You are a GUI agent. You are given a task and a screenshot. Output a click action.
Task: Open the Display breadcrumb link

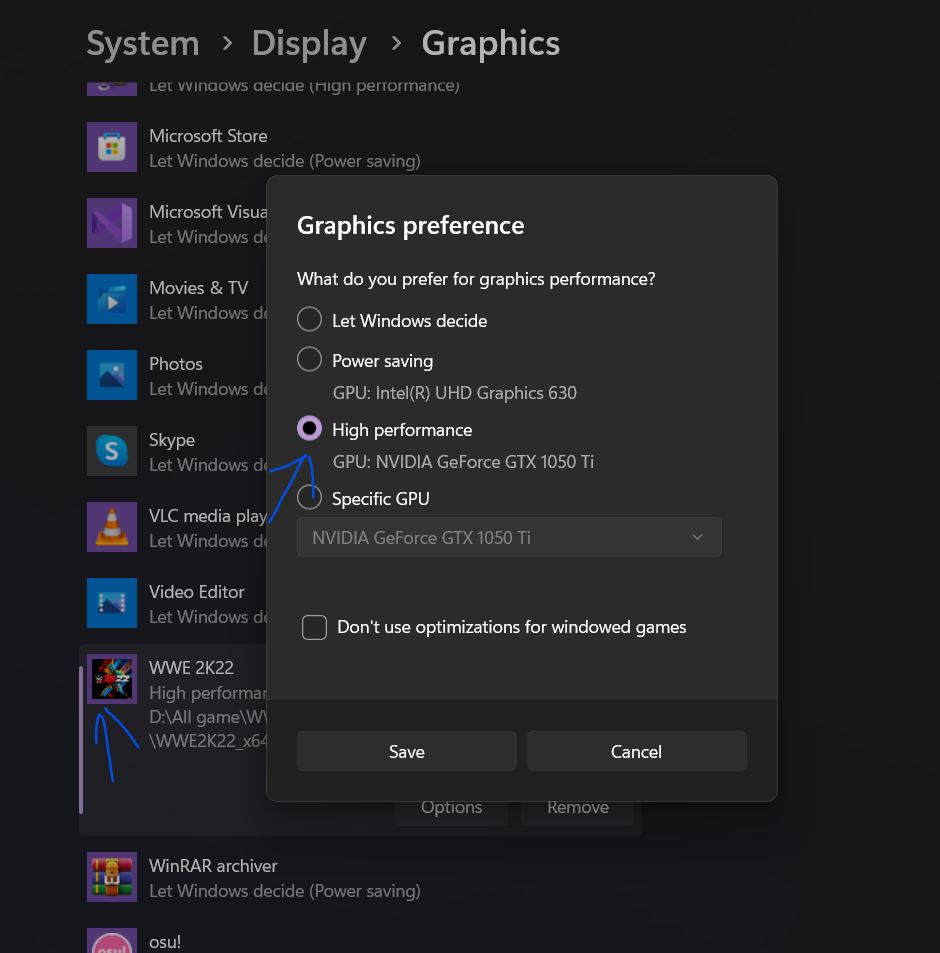308,42
